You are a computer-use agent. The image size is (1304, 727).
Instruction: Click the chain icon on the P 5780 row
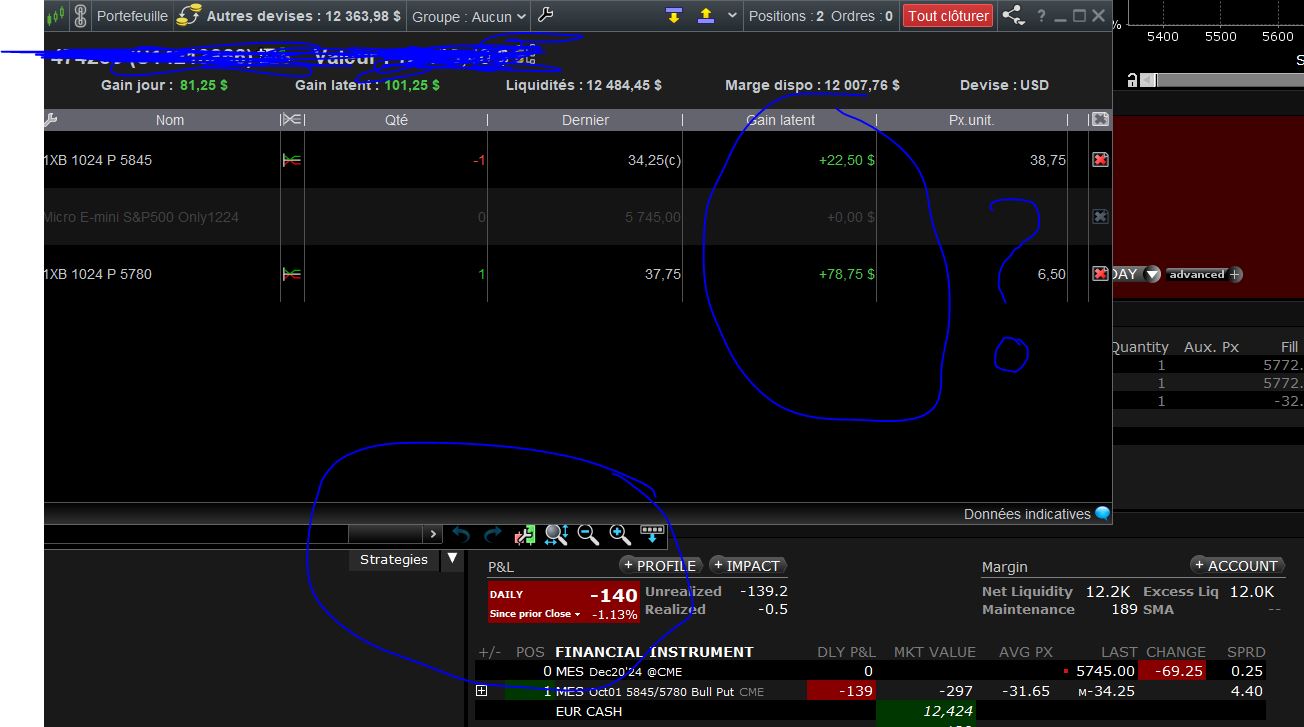tap(292, 274)
